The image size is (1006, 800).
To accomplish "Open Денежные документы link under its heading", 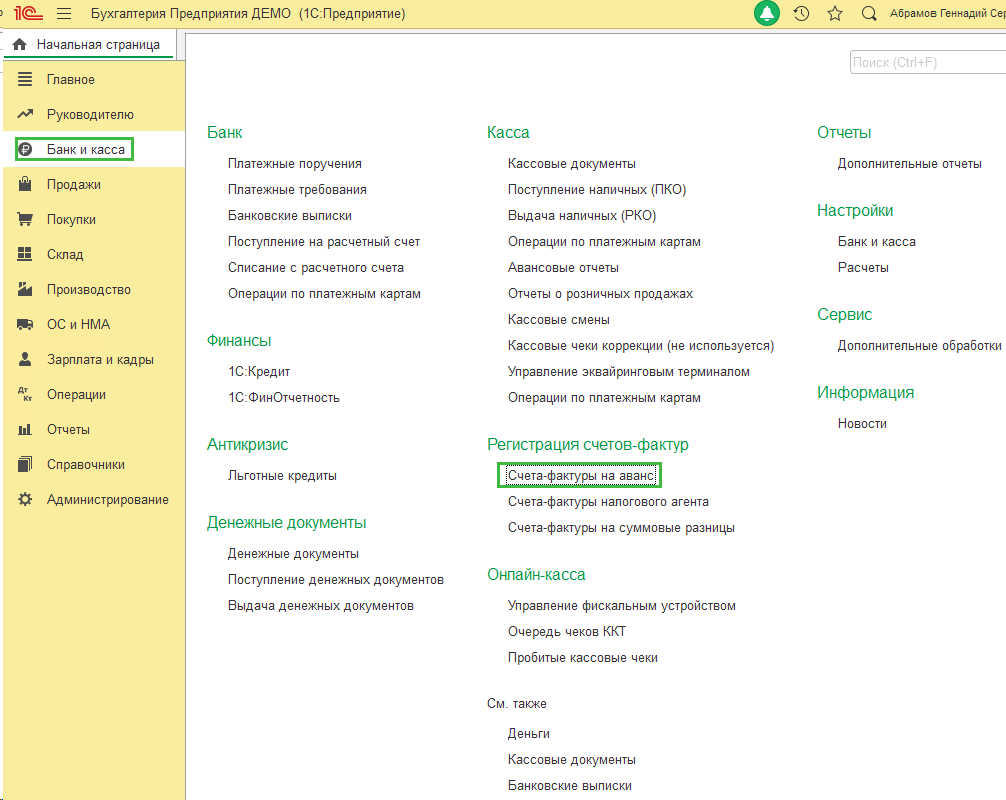I will coord(293,554).
